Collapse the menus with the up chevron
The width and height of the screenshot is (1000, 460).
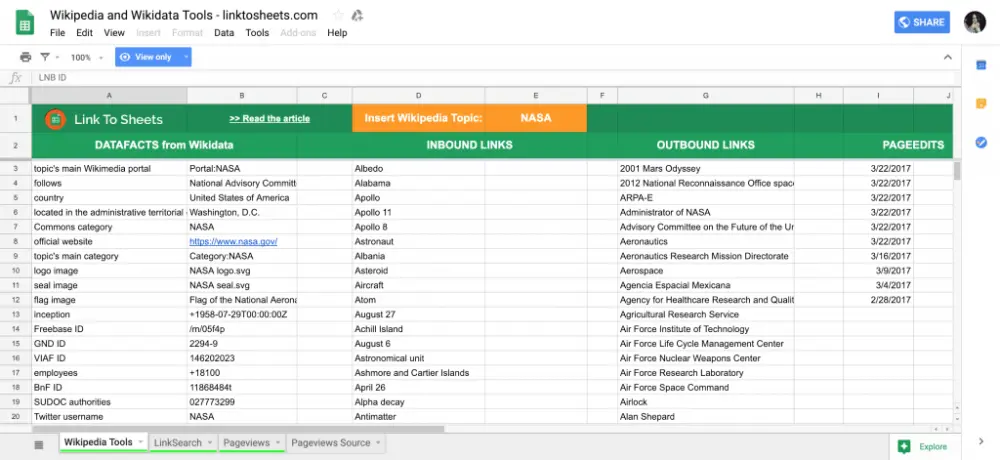[x=948, y=57]
